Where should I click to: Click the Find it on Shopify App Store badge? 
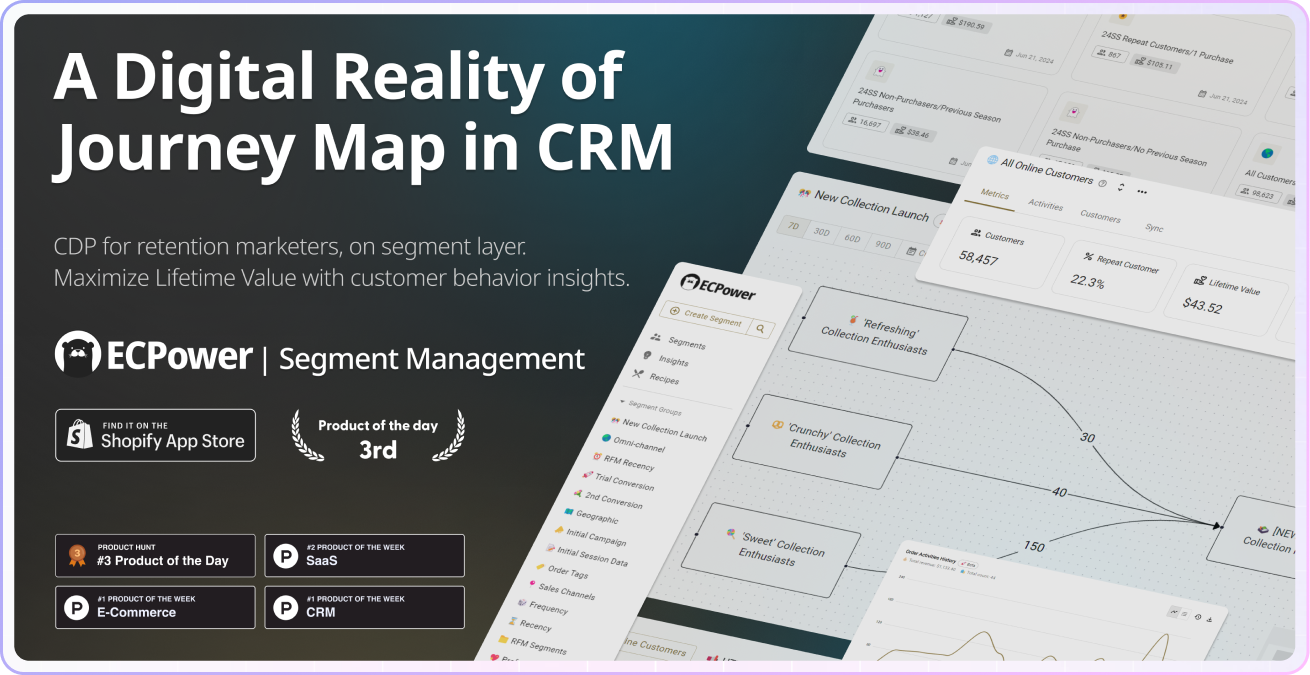(x=155, y=435)
